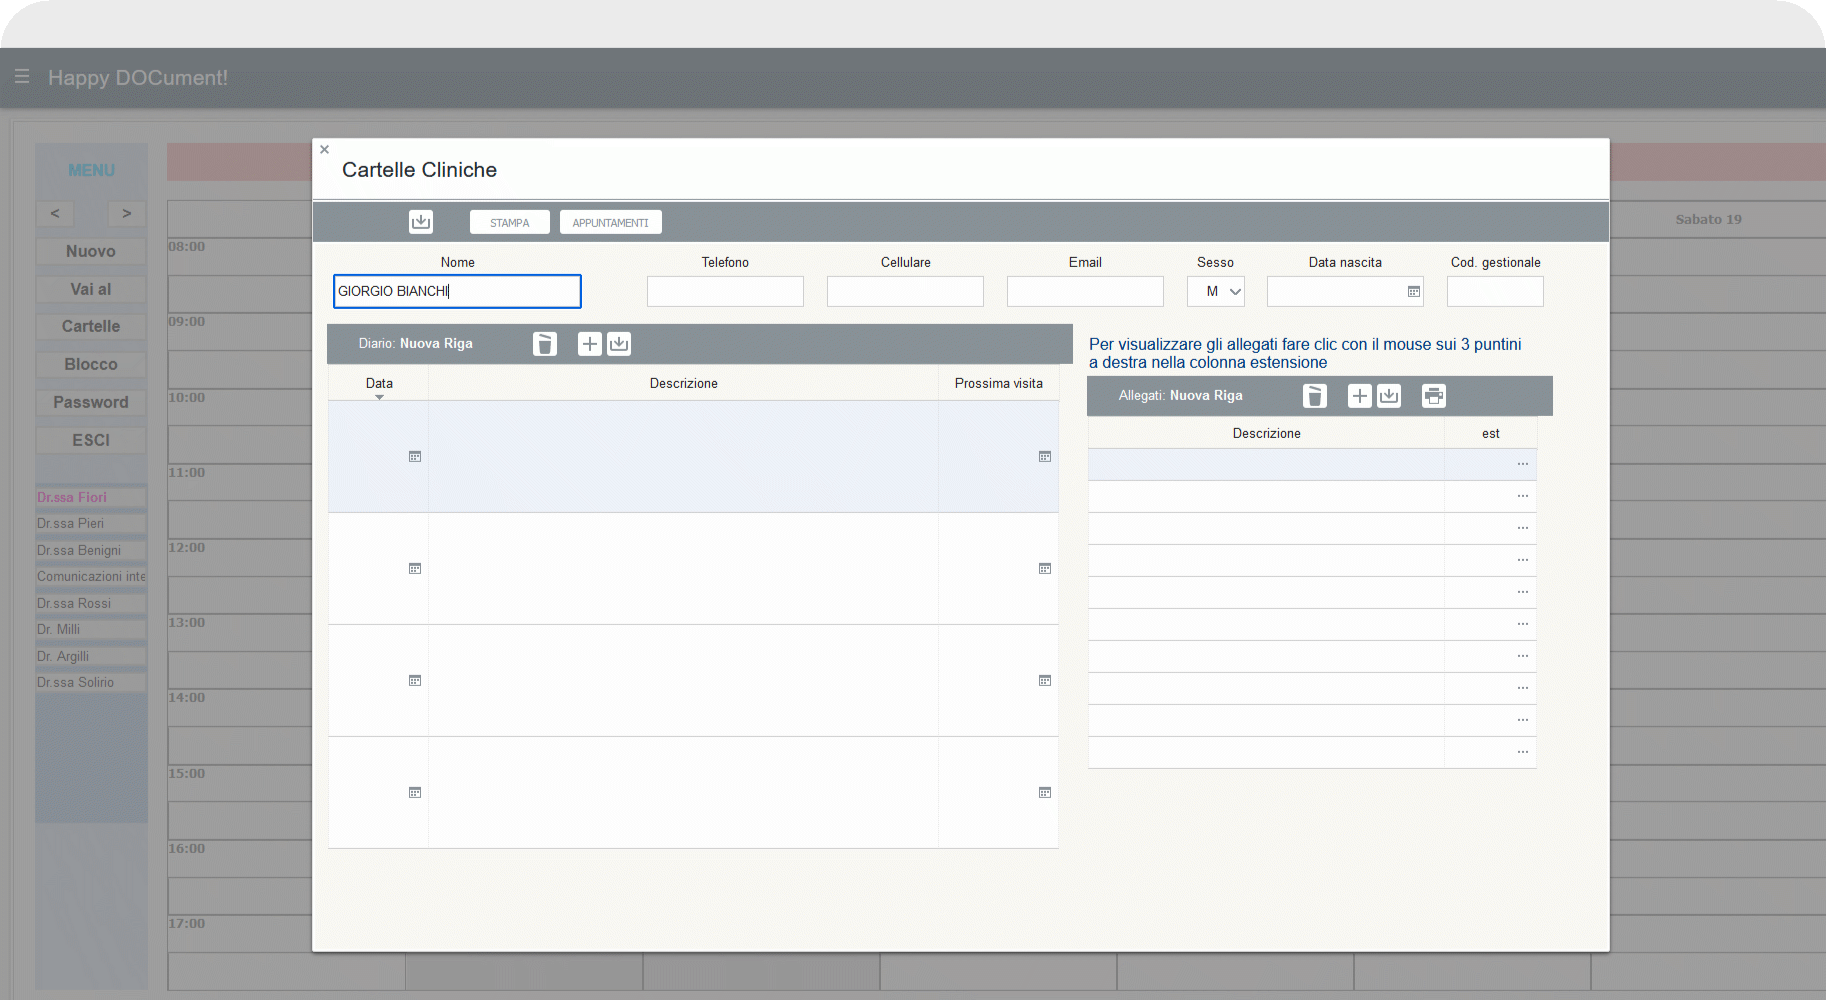This screenshot has width=1826, height=1000.
Task: Open the hamburger menu beside Happy DOCument!
Action: coord(22,77)
